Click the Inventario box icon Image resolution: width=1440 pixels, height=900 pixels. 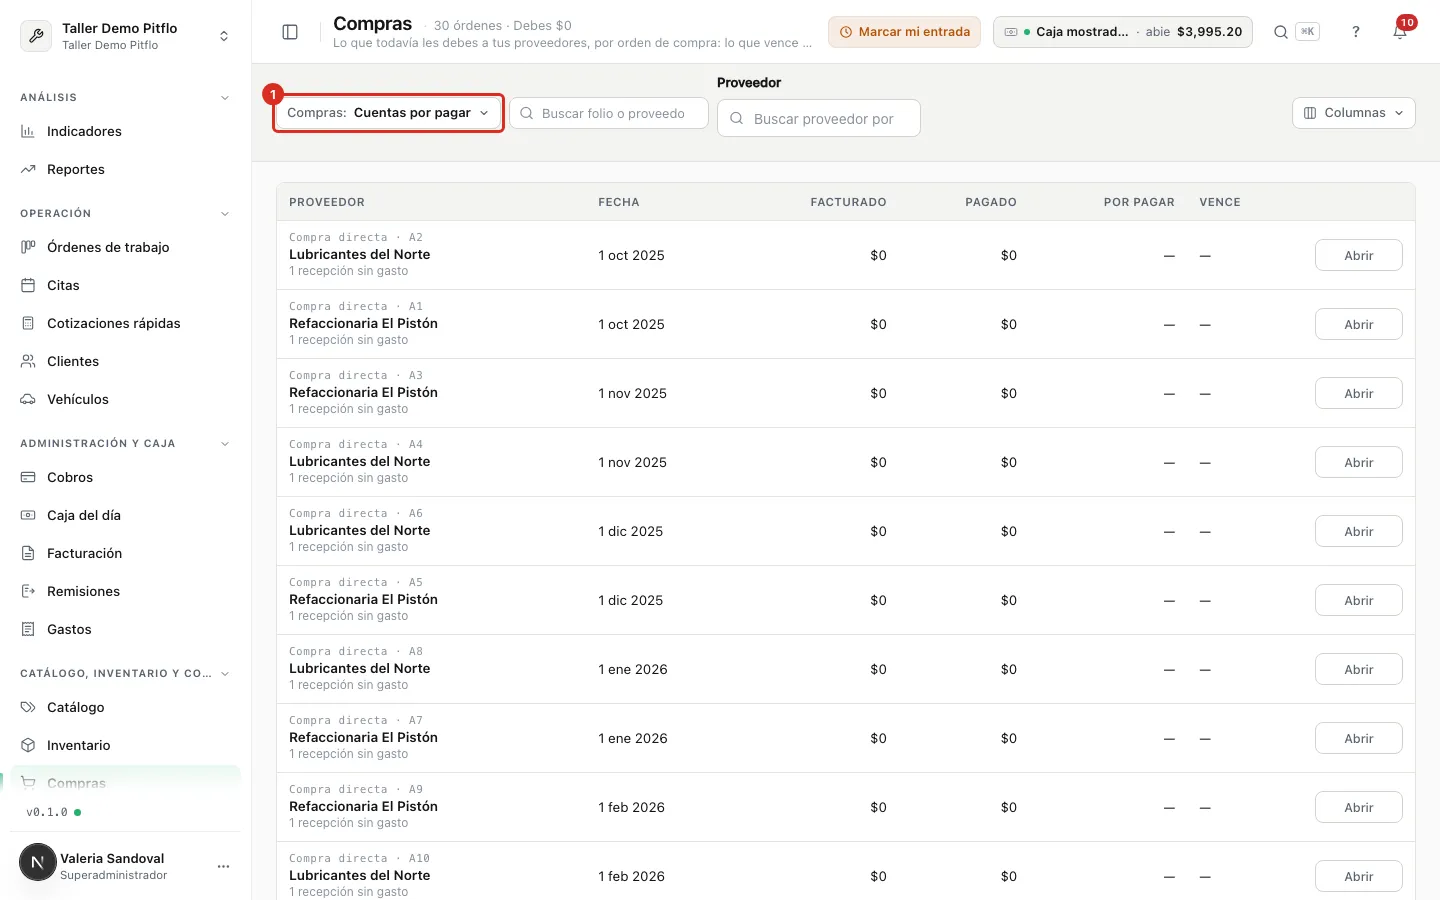pyautogui.click(x=28, y=745)
